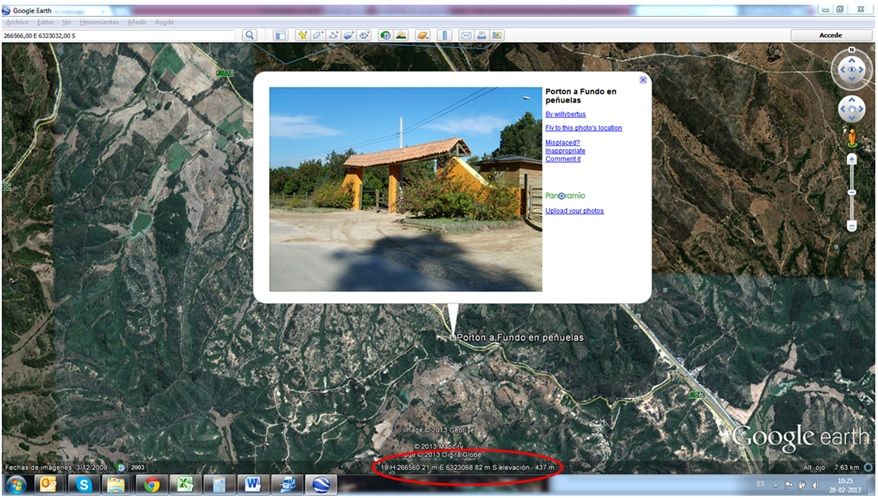Click the Email envelope icon
Image resolution: width=878 pixels, height=498 pixels.
click(x=466, y=35)
